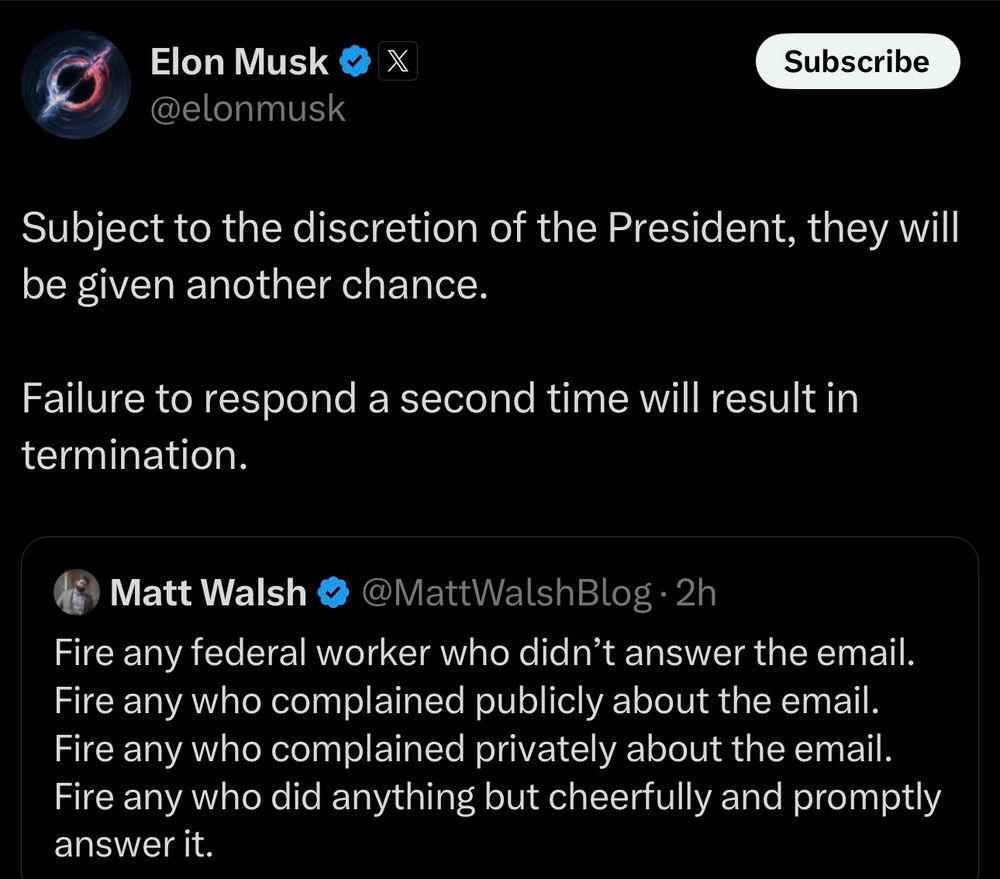Screen dimensions: 1000x879
Task: Click the Elon Musk display name
Action: [238, 62]
